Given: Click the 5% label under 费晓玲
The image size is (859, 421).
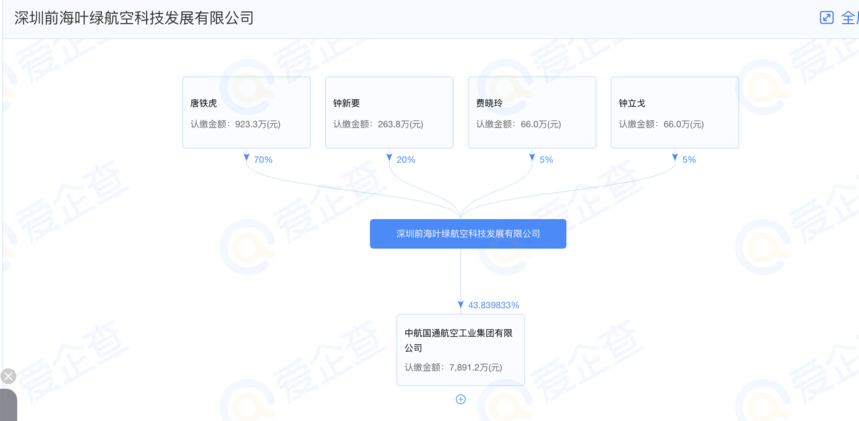Looking at the screenshot, I should (546, 160).
